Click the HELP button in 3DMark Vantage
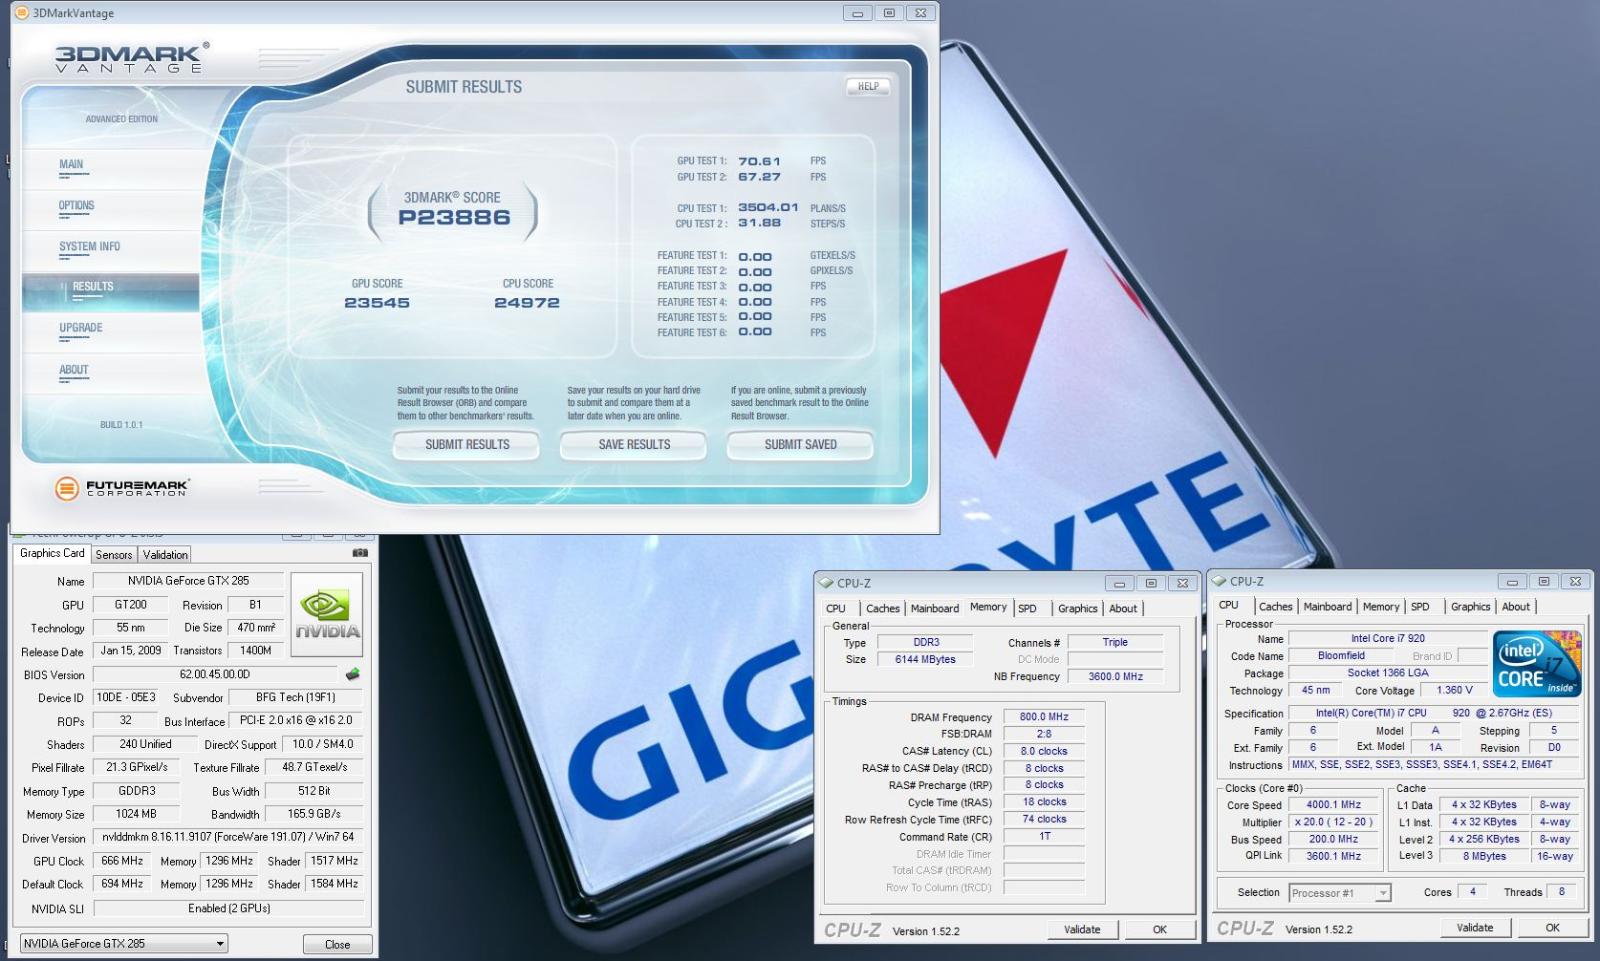The width and height of the screenshot is (1600, 961). tap(868, 87)
